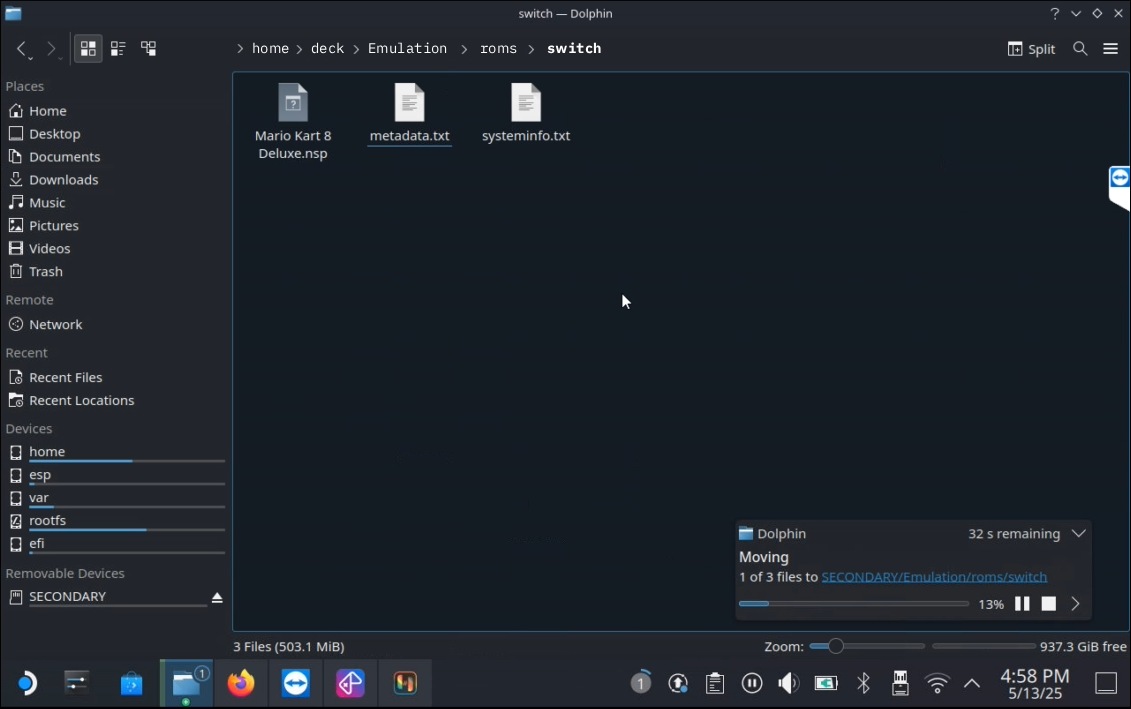Viewport: 1131px width, 709px height.
Task: Open the Bluetooth tray icon
Action: pyautogui.click(x=863, y=683)
